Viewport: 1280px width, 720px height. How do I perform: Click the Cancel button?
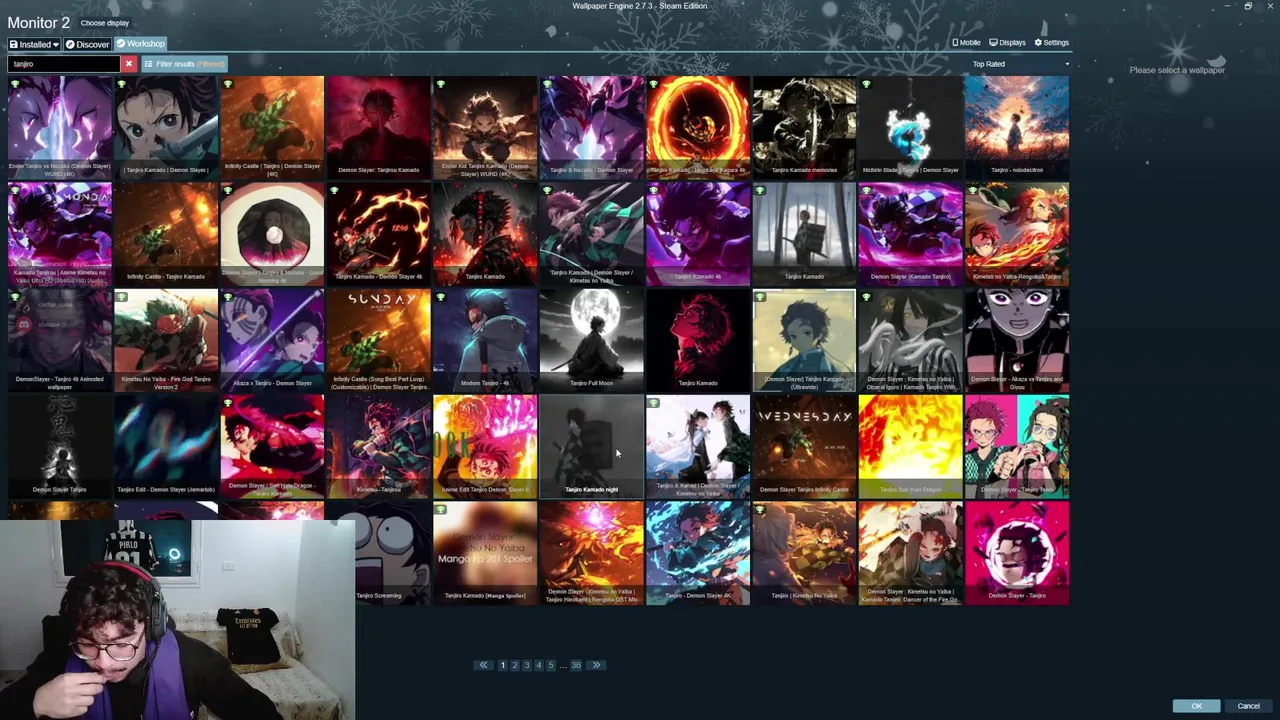point(1248,706)
